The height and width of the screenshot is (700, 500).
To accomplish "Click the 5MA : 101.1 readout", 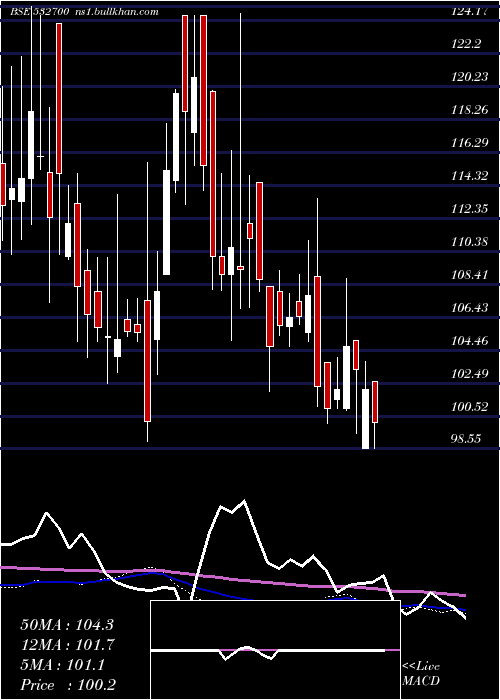I will (x=62, y=665).
